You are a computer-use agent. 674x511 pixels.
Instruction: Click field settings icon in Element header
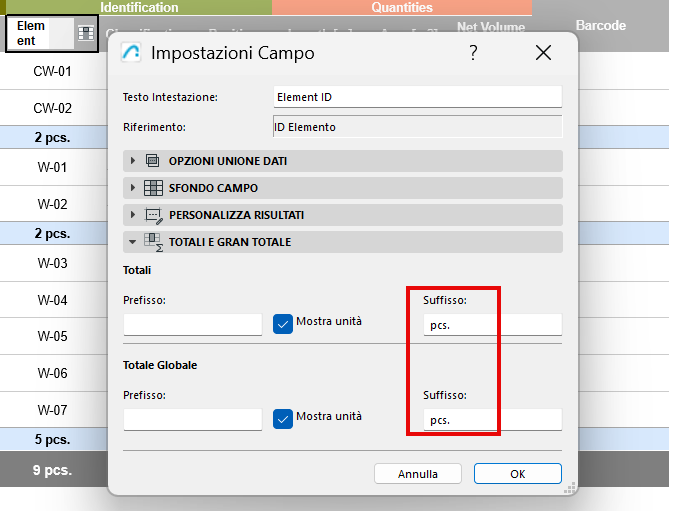click(86, 34)
